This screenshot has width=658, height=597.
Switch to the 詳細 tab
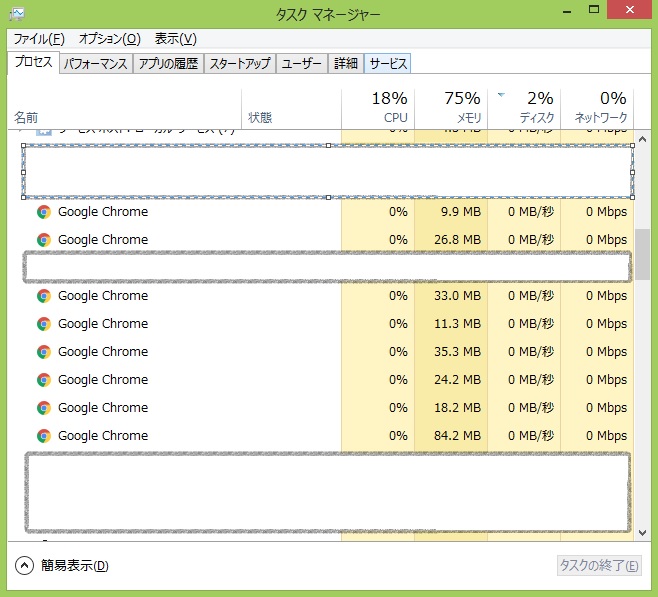pos(346,63)
